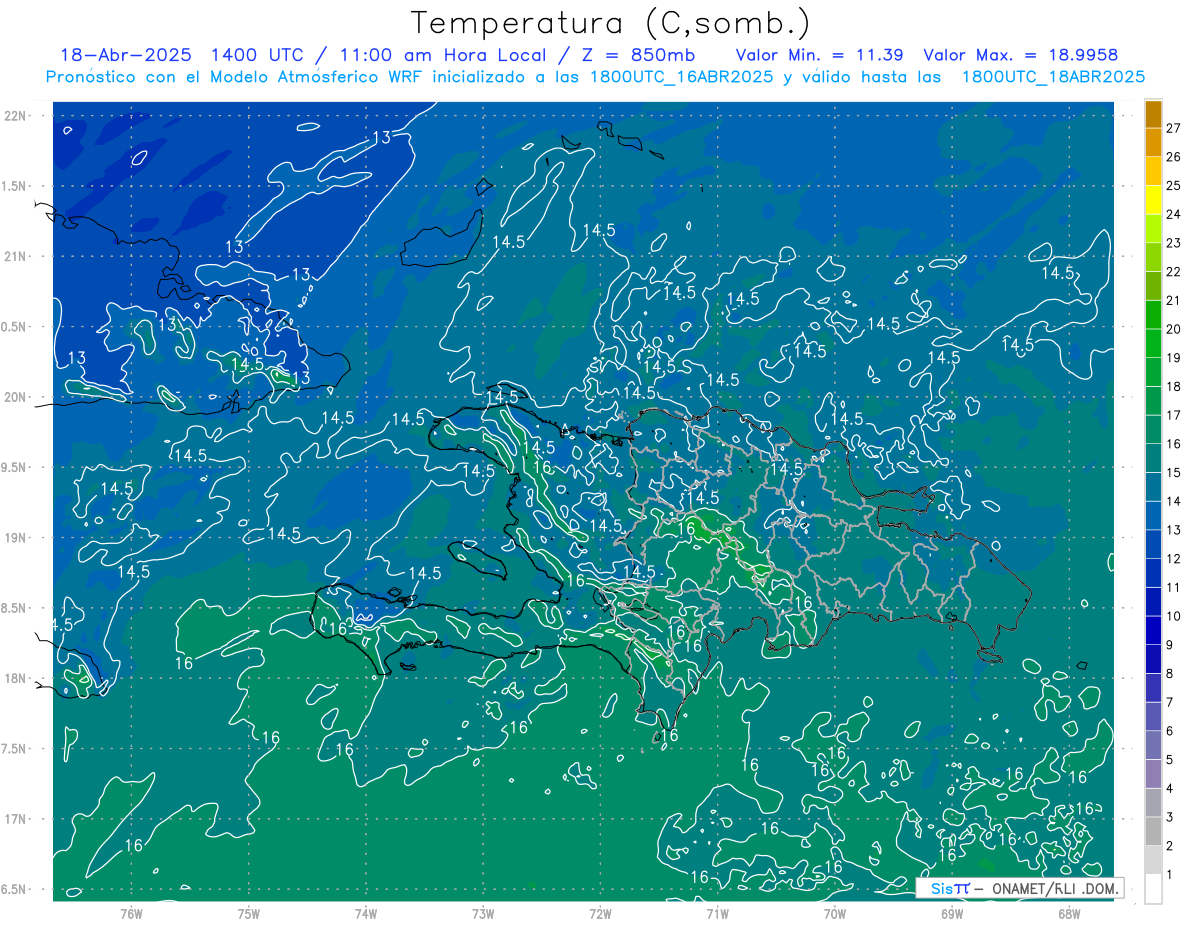
Task: Click the 17N latitude axis label
Action: click(x=15, y=819)
